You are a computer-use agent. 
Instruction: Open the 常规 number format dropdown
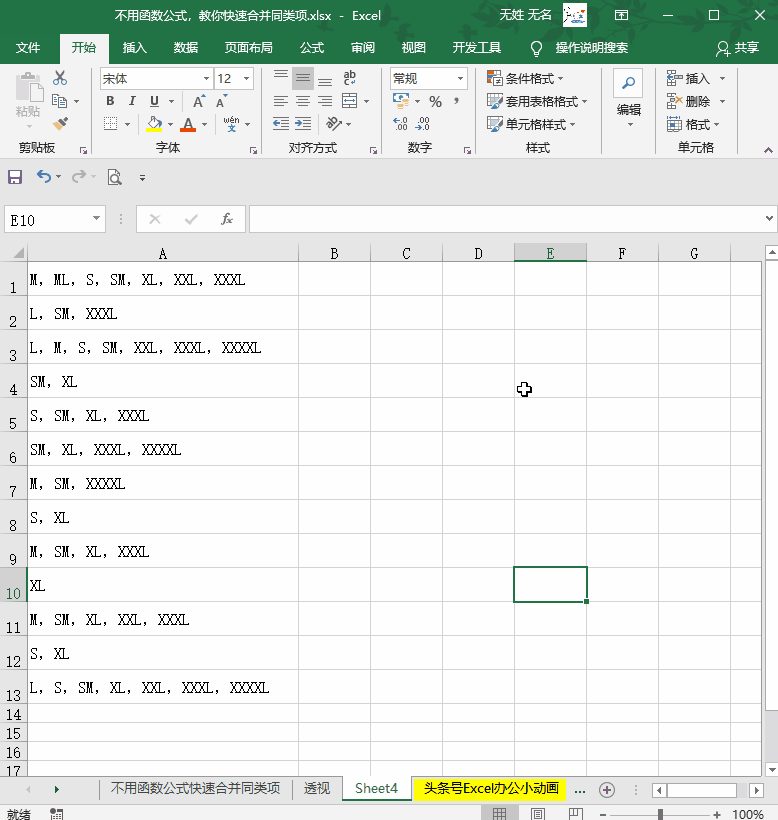coord(460,78)
